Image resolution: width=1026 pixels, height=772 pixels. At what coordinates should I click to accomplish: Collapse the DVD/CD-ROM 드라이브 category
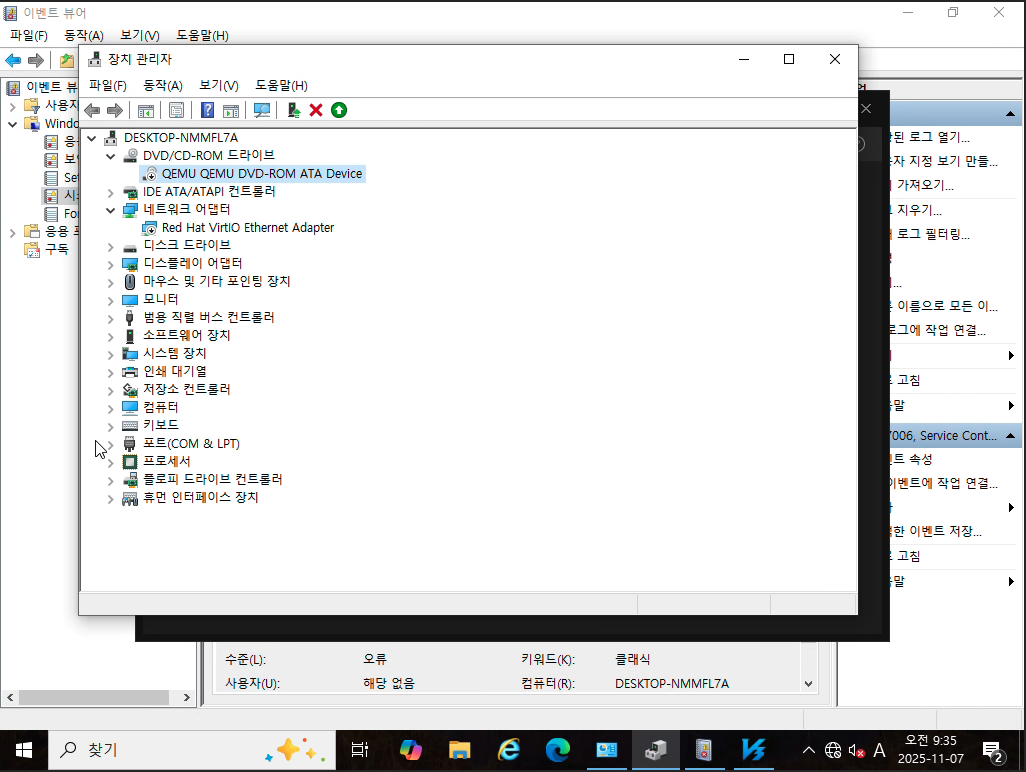click(111, 156)
